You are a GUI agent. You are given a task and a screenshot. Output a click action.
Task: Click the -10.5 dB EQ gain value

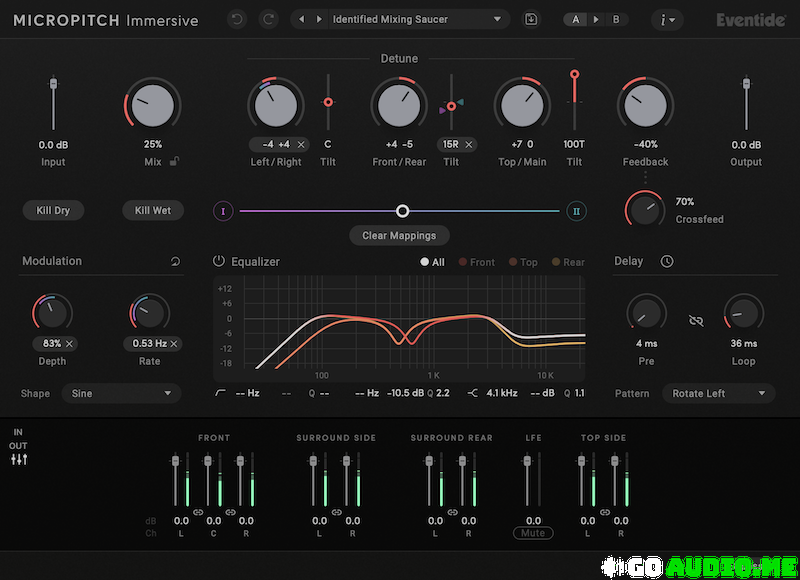pos(405,393)
